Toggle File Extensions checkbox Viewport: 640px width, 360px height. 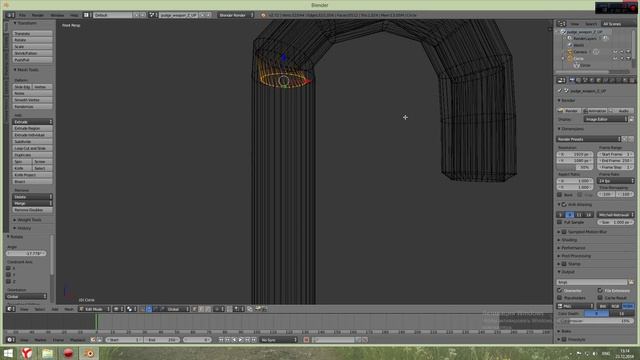(x=600, y=291)
